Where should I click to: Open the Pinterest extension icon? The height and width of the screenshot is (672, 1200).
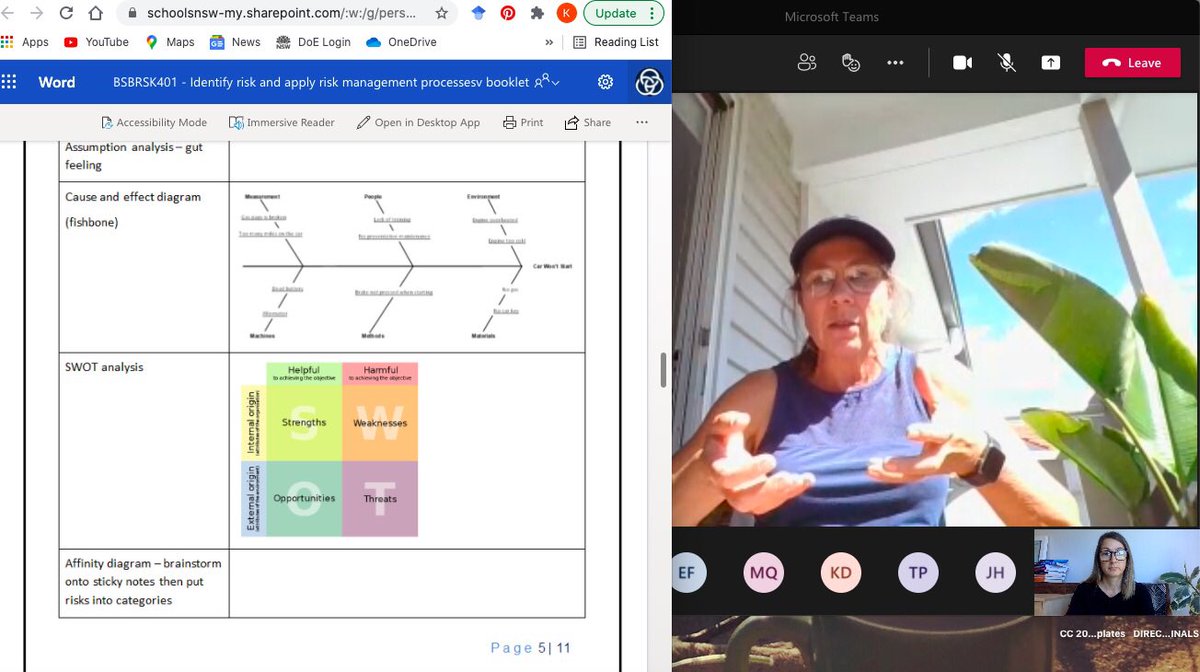coord(508,13)
